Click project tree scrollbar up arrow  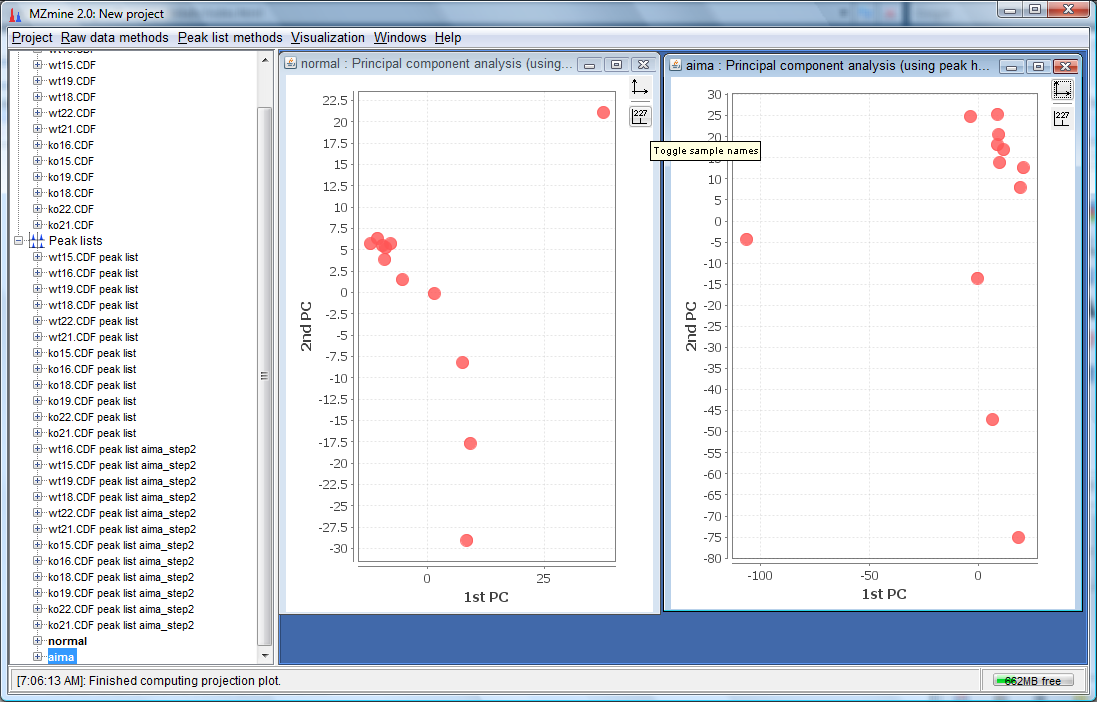coord(264,60)
